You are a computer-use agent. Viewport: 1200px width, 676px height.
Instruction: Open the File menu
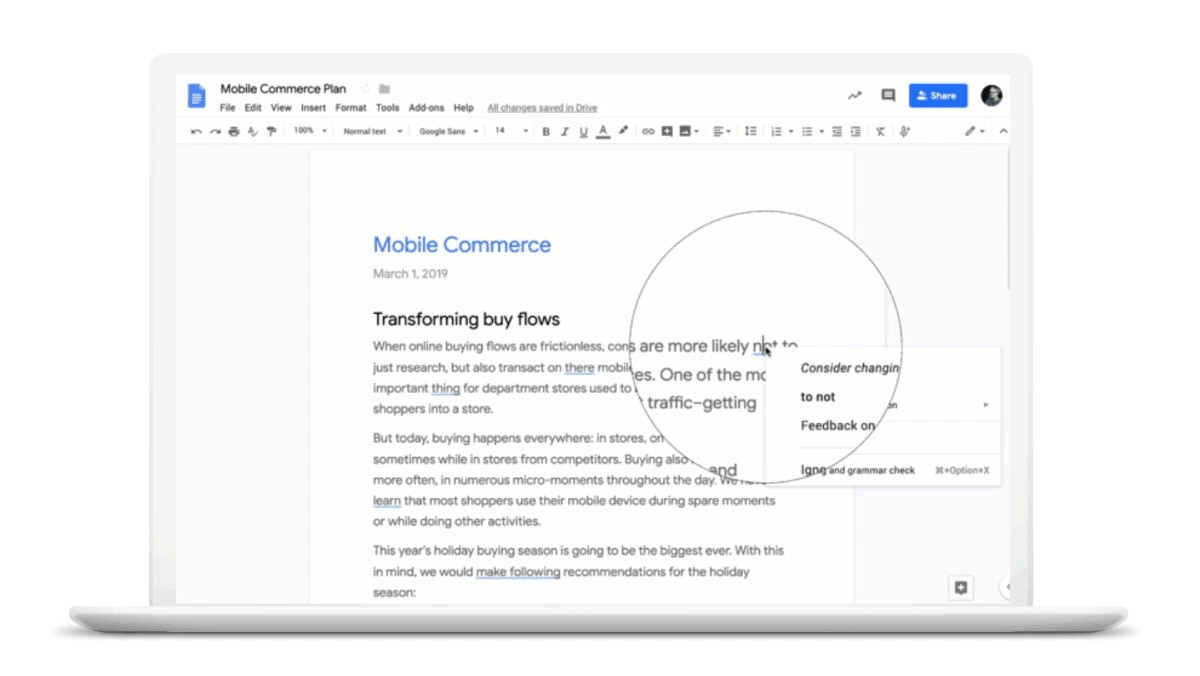coord(228,108)
